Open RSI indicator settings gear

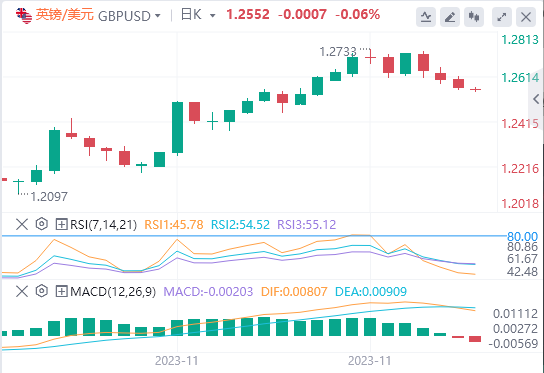coord(42,224)
